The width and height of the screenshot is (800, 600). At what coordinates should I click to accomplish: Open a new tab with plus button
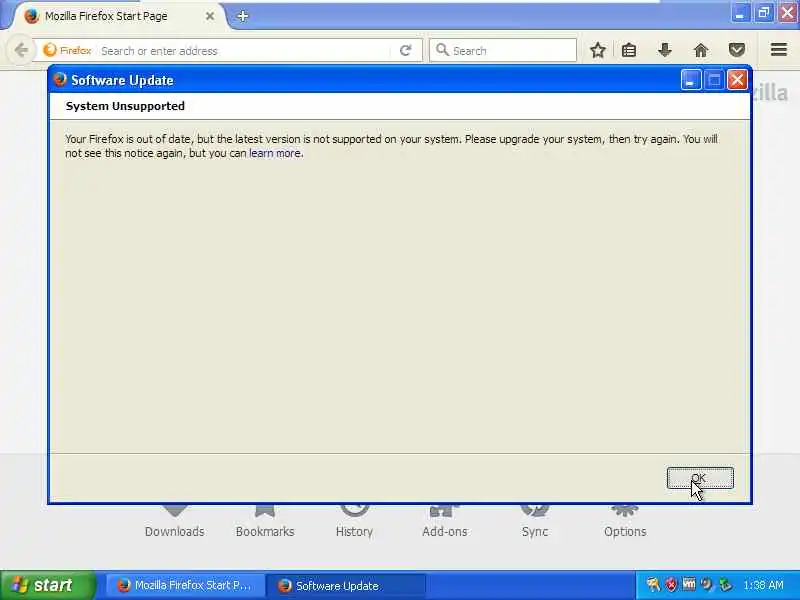(x=243, y=16)
